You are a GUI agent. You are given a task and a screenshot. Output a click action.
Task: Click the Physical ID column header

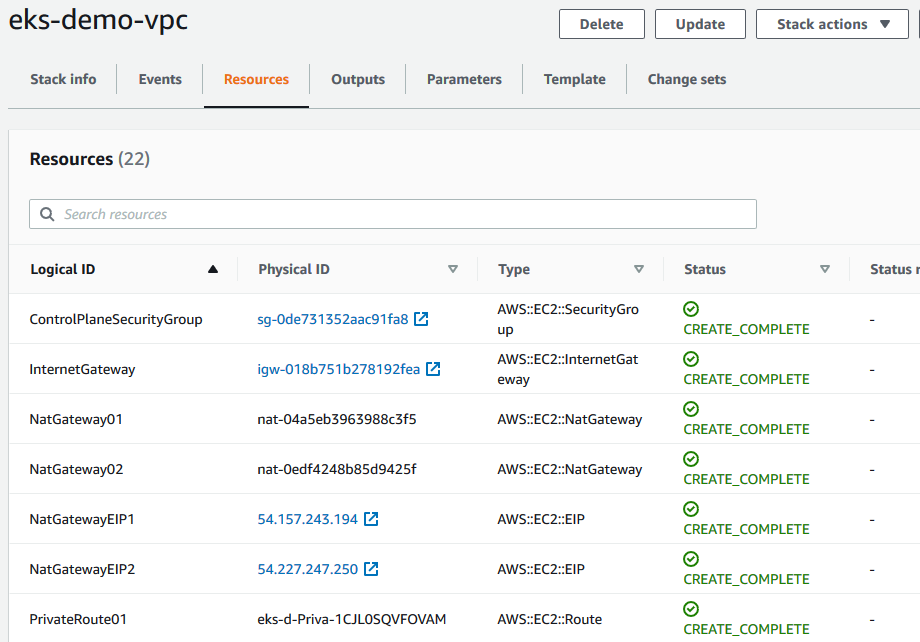294,269
